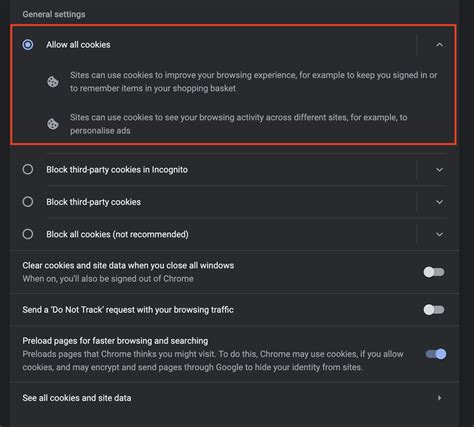Click the Allow all cookies label
The height and width of the screenshot is (427, 474).
(78, 45)
